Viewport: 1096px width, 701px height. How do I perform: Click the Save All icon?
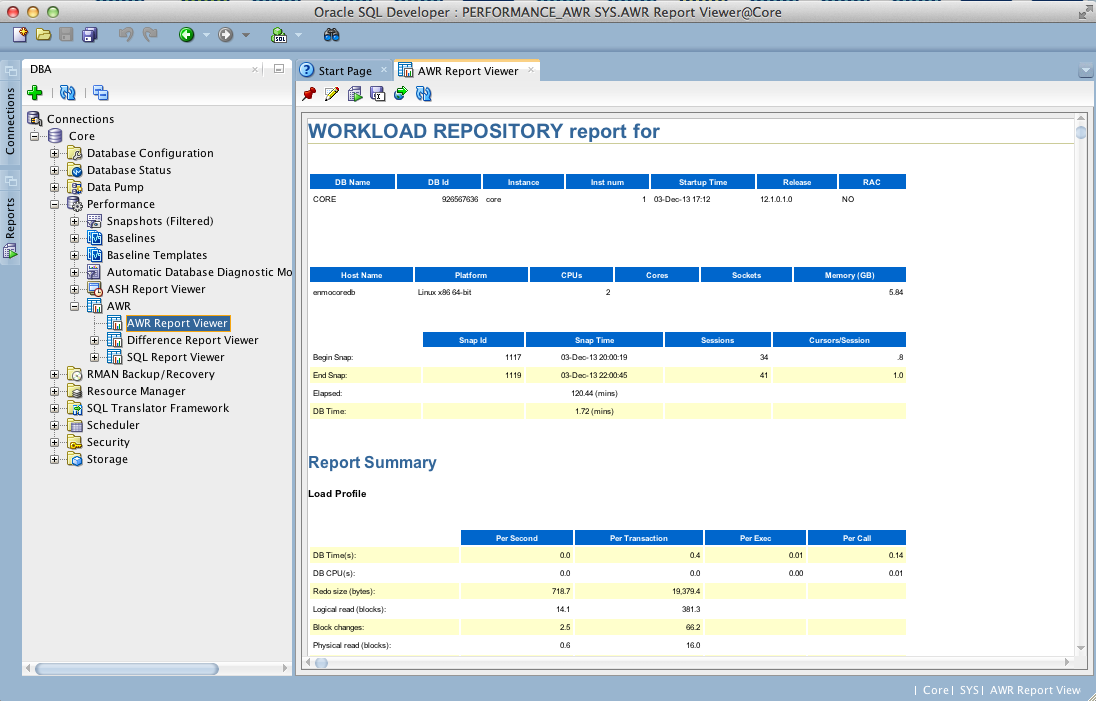tap(89, 34)
